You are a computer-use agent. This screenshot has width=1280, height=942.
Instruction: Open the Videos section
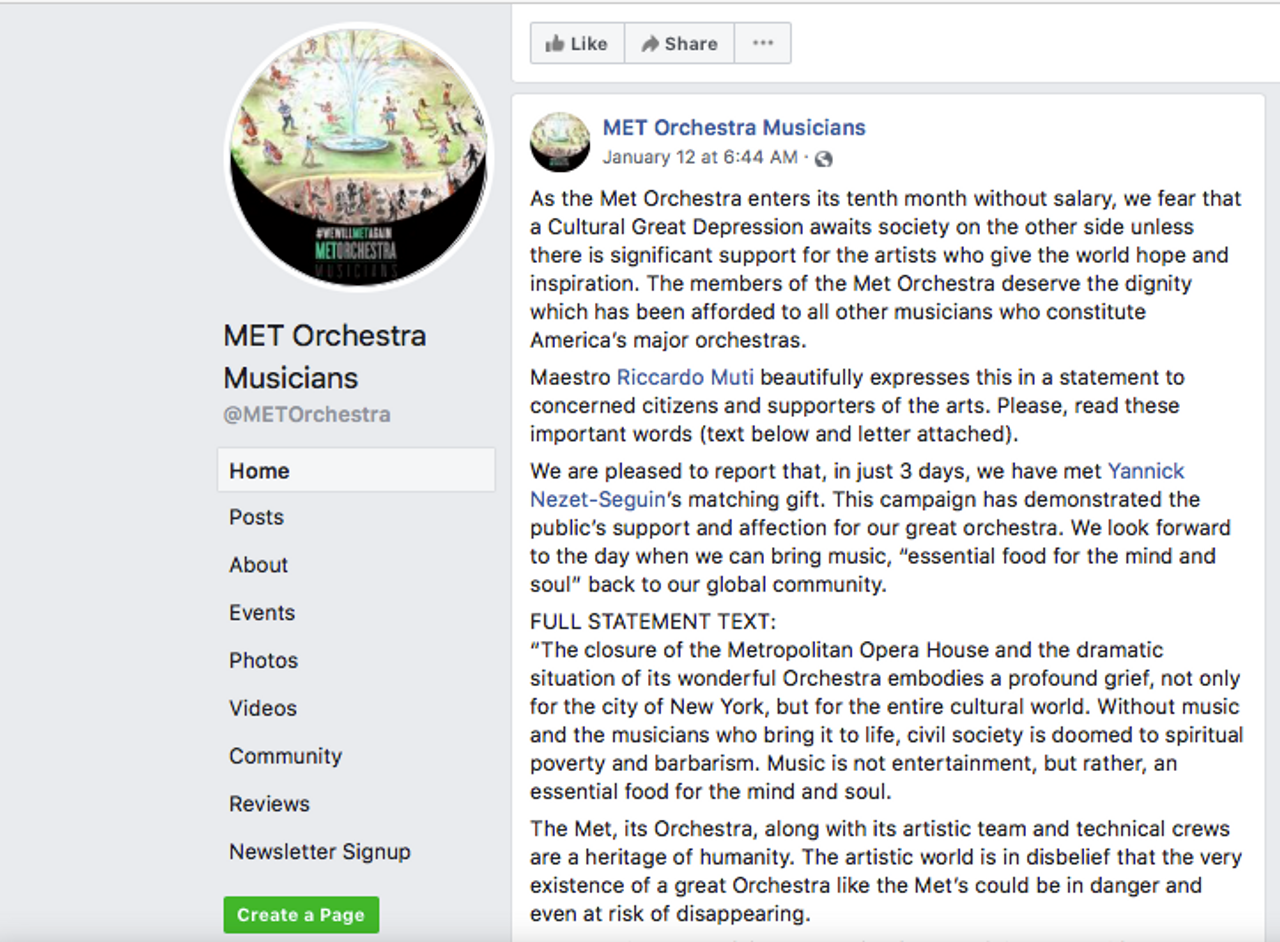pos(262,708)
